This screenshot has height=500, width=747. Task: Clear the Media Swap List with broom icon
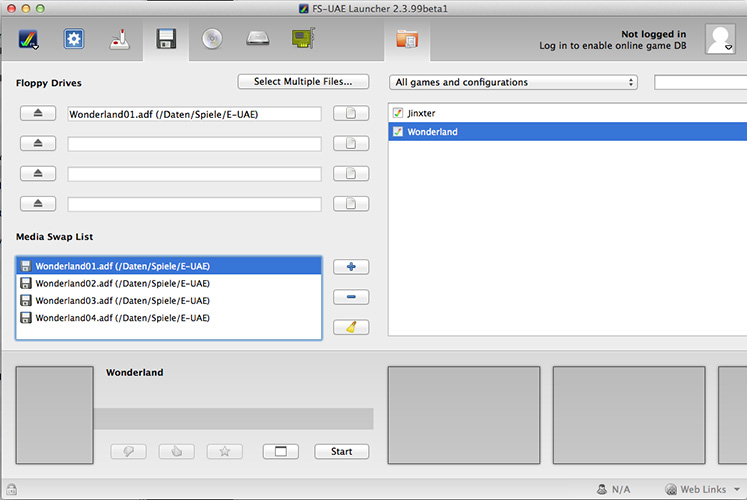coord(351,327)
